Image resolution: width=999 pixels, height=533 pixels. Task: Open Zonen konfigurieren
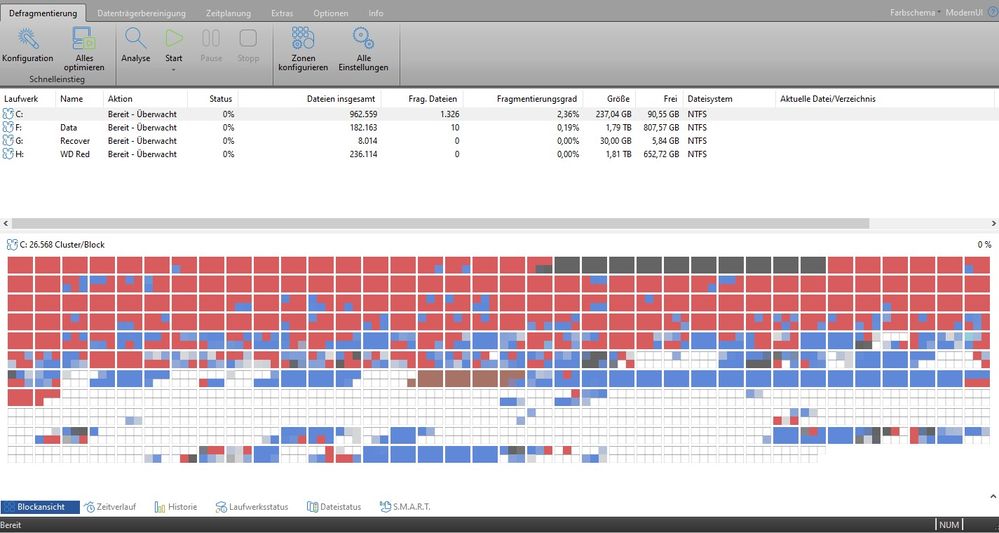(x=303, y=38)
